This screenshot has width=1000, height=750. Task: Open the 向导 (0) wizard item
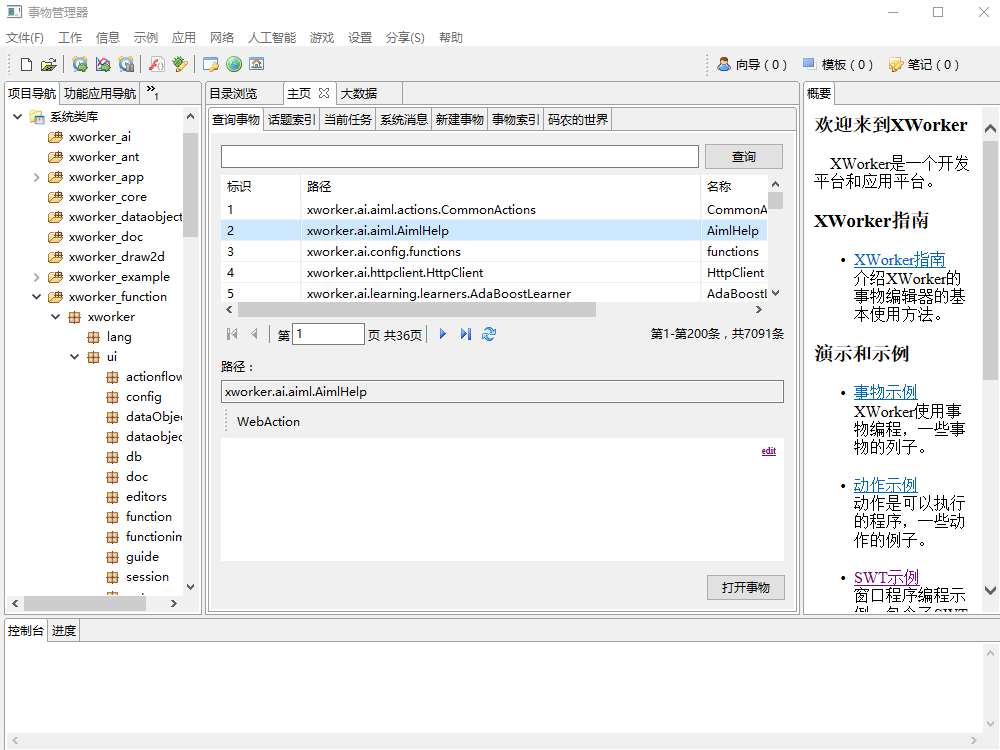pyautogui.click(x=751, y=64)
